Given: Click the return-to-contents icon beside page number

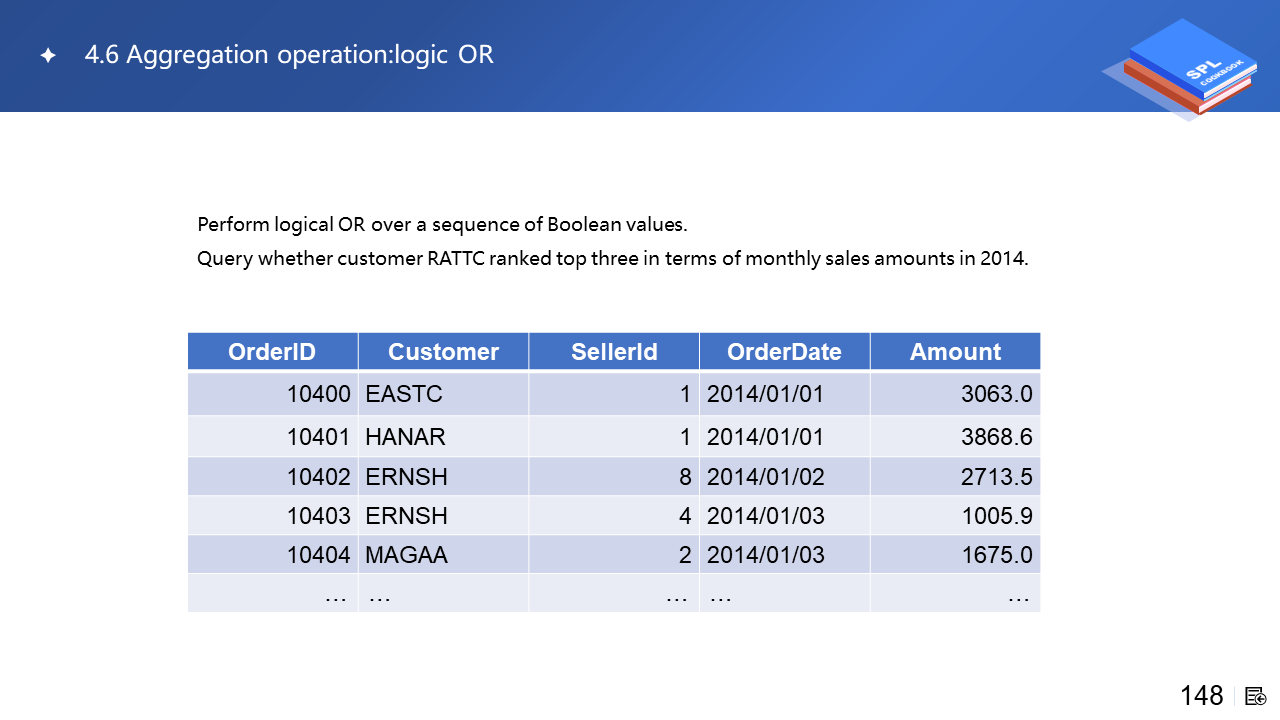Looking at the screenshot, I should click(x=1256, y=695).
